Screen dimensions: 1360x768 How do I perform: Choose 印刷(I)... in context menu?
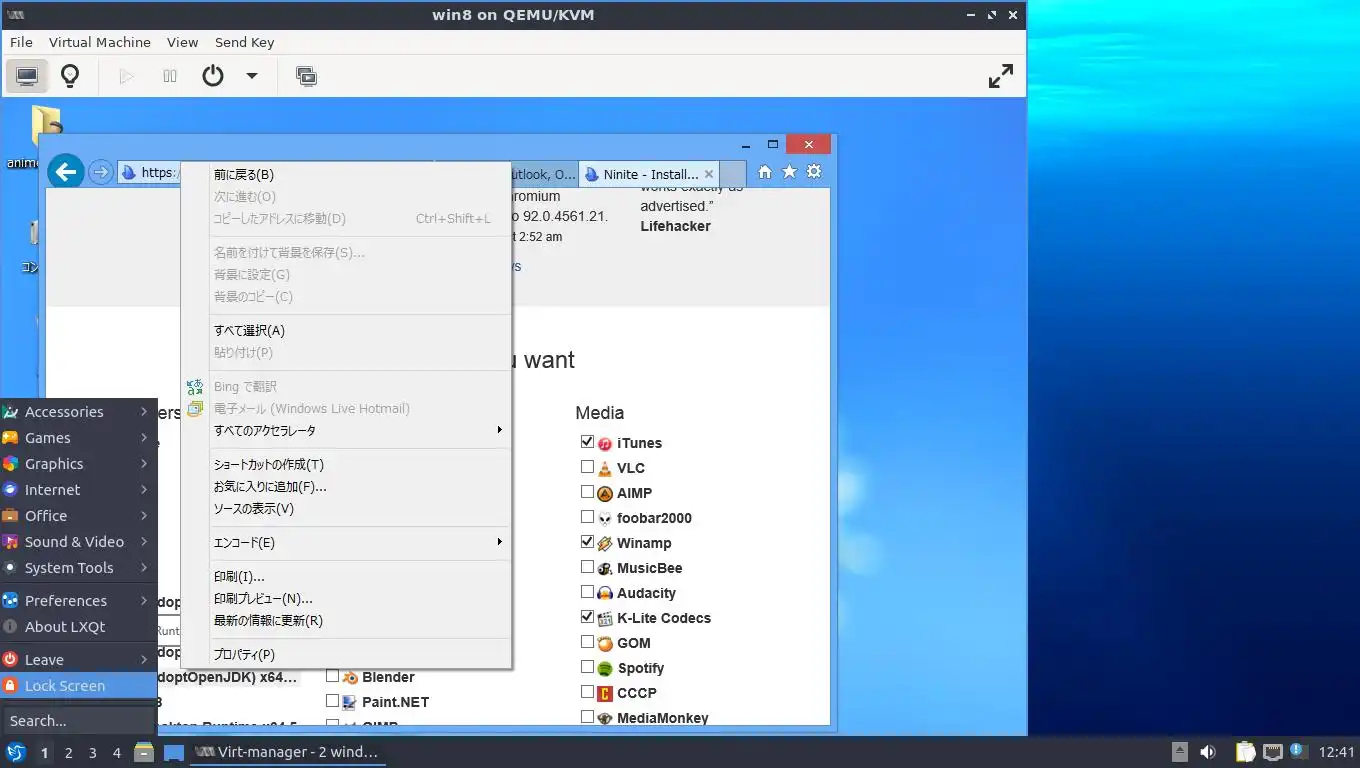346,577
